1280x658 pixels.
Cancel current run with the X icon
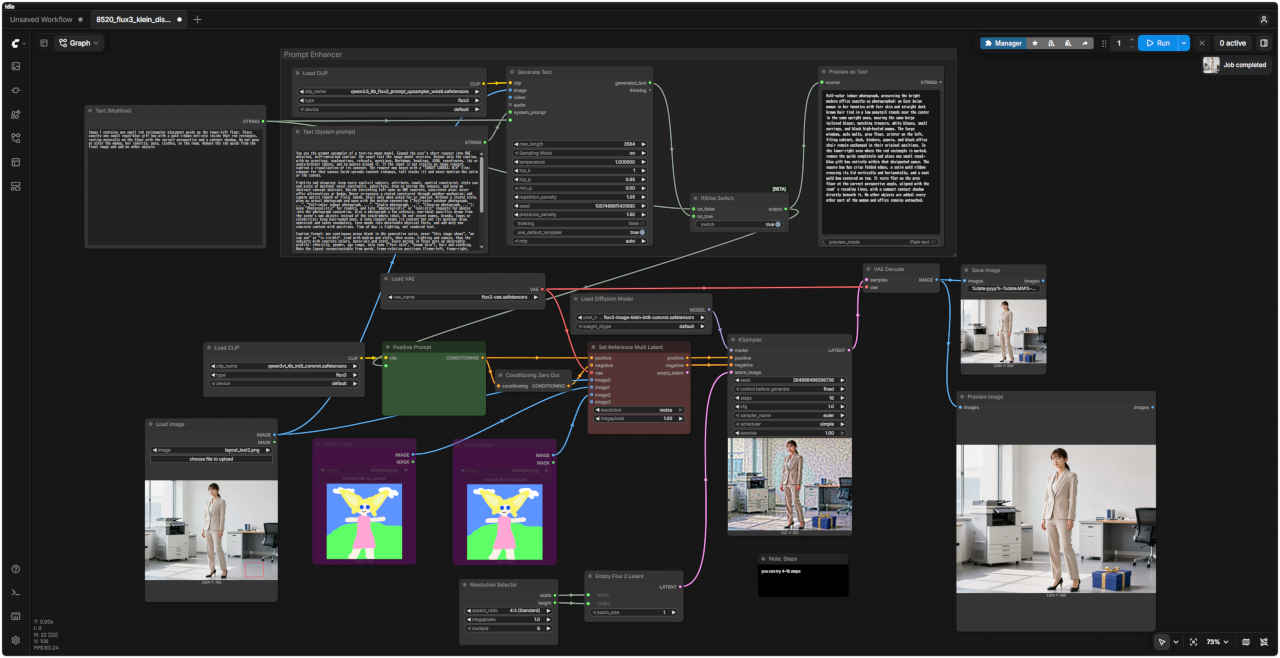tap(1202, 43)
